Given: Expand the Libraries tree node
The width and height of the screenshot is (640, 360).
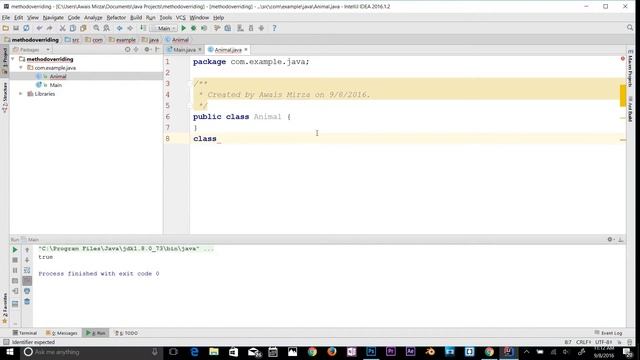Looking at the screenshot, I should click(20, 94).
